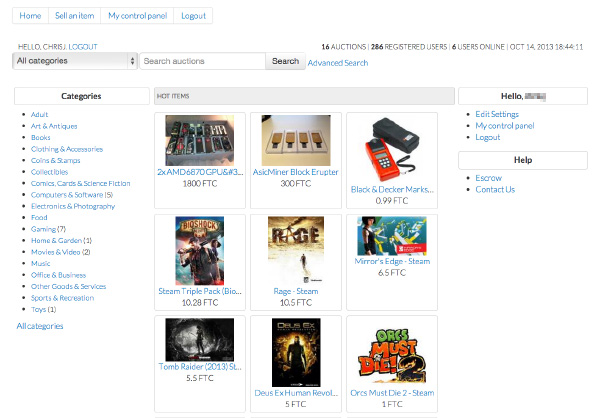This screenshot has height=418, width=600.
Task: Open the AsicMiner Block Erupter image
Action: (296, 140)
